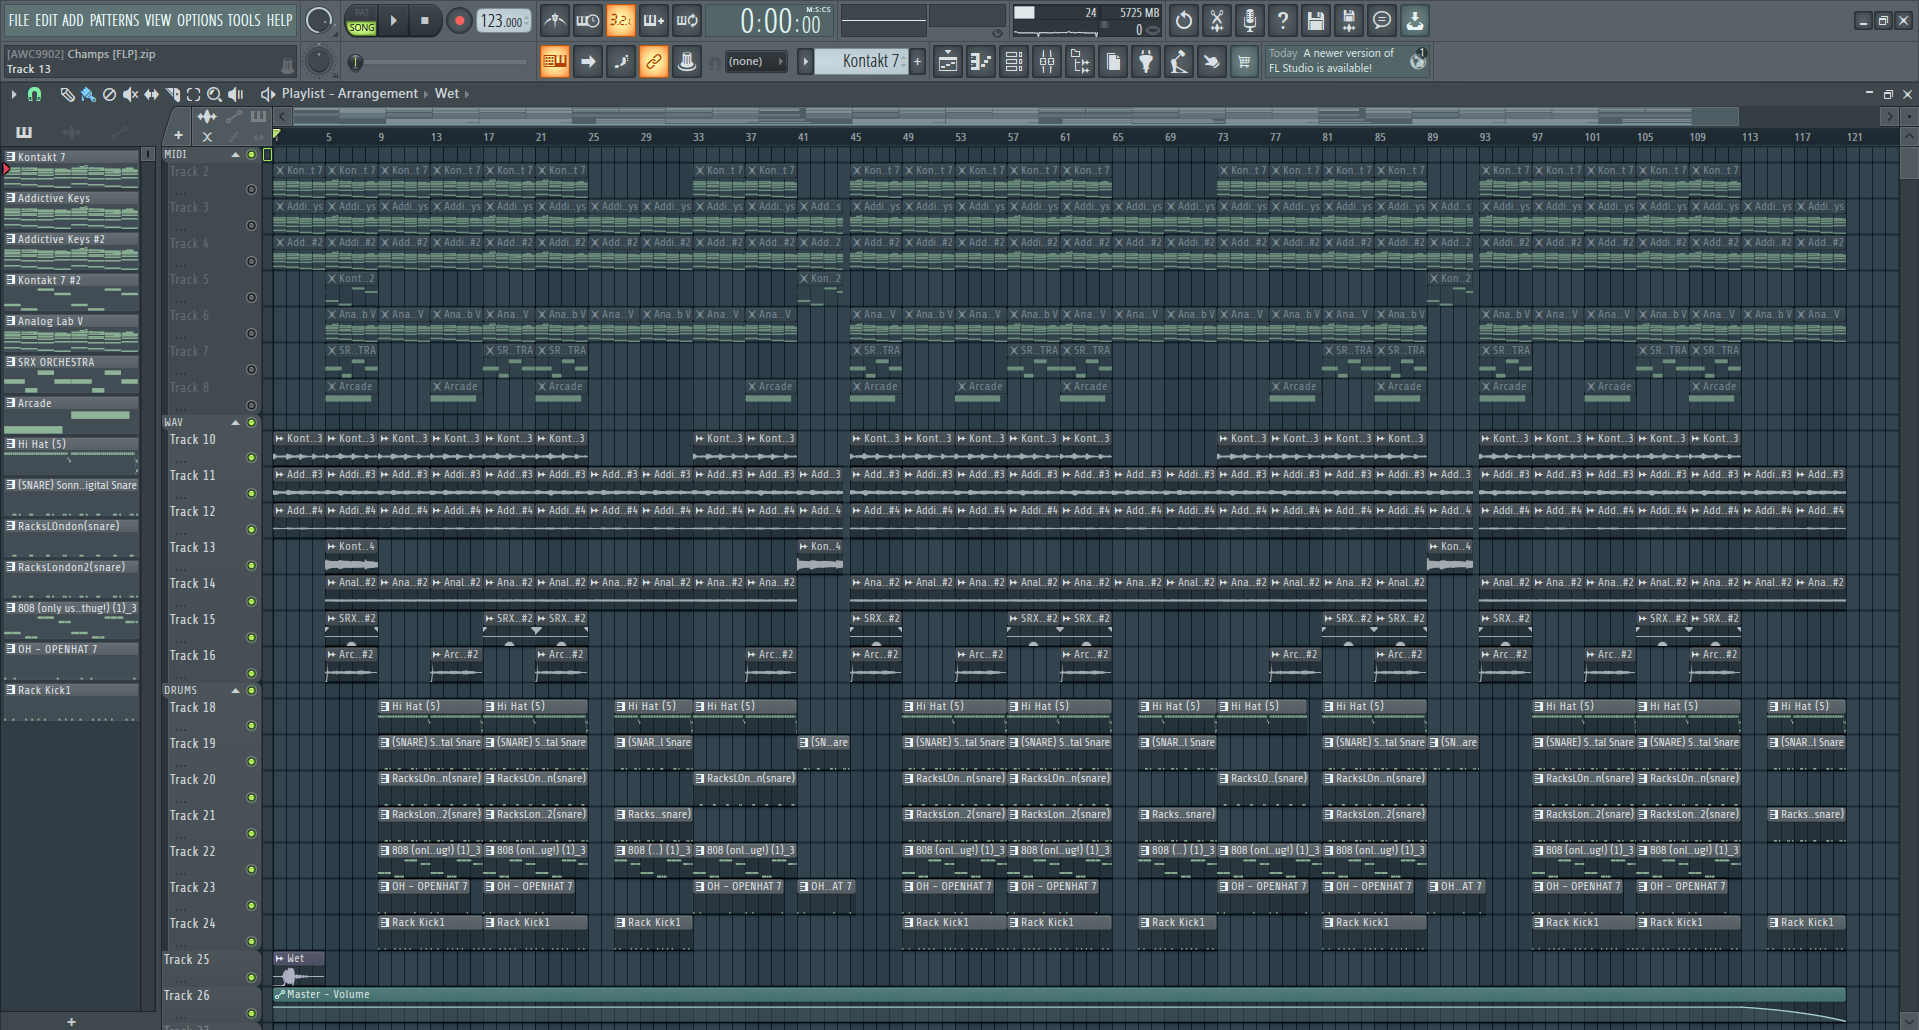Mute Track 18 with its green light
This screenshot has height=1030, width=1919.
[x=252, y=726]
